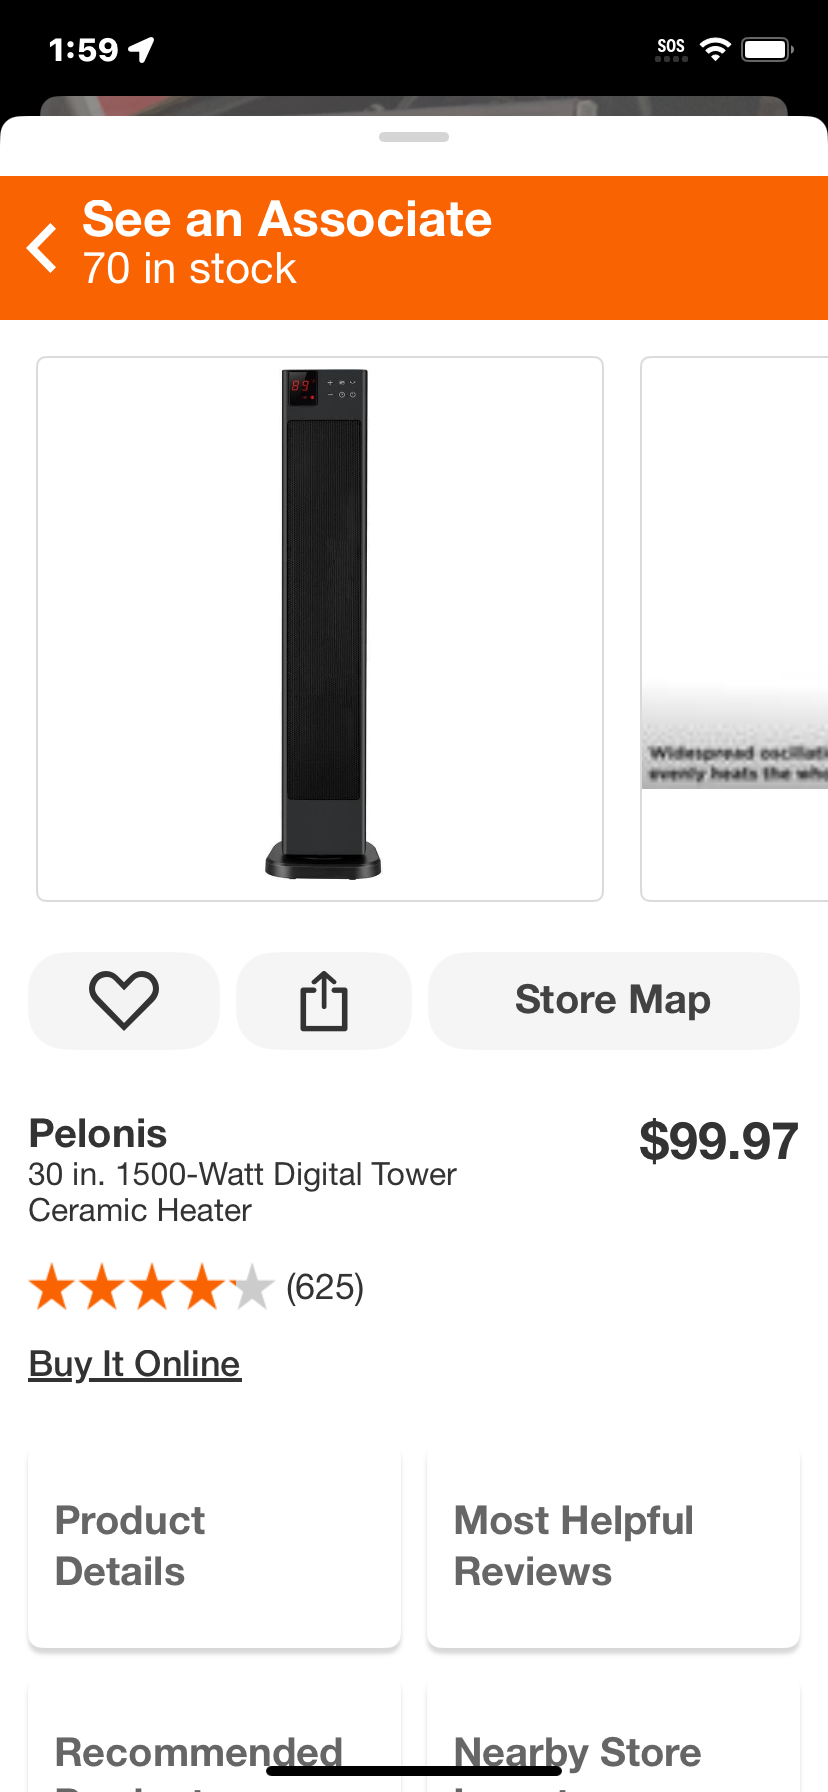This screenshot has width=828, height=1792.
Task: Add heater to favorites with heart icon
Action: pos(124,1000)
